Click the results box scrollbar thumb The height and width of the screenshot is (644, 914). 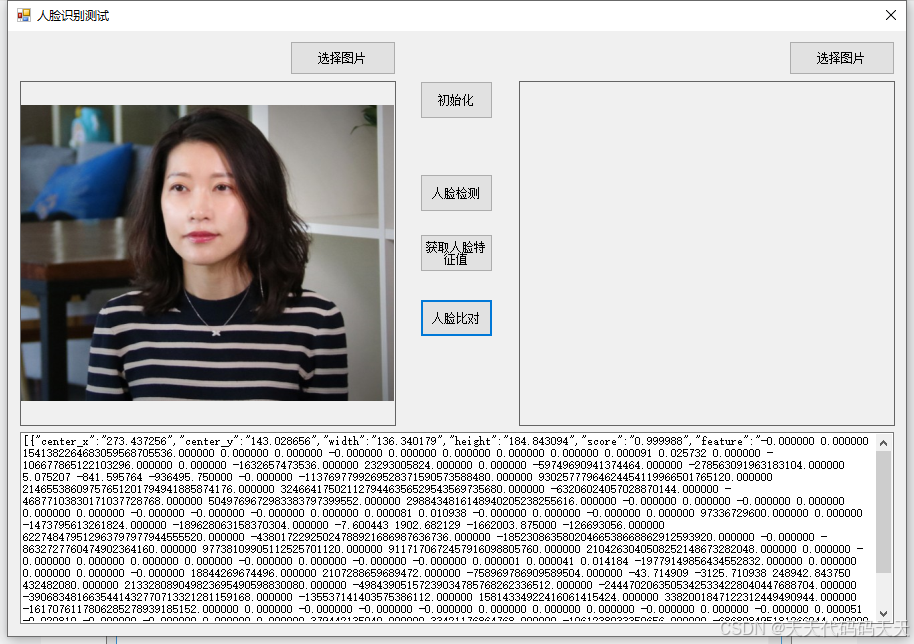(x=883, y=511)
